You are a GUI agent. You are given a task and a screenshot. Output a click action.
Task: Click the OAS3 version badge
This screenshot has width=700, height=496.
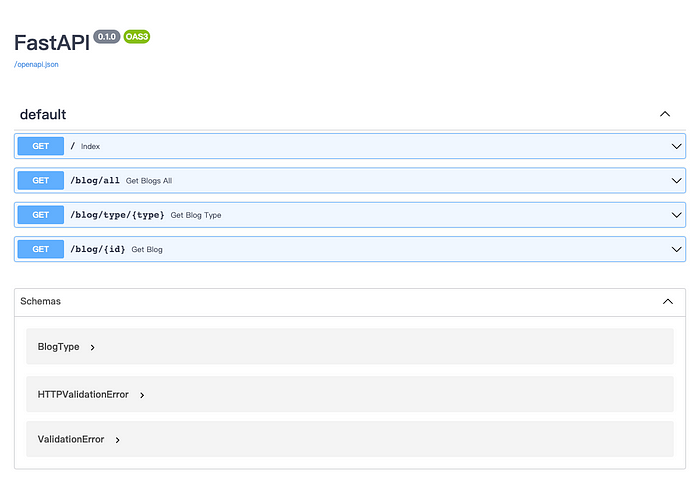pos(137,37)
